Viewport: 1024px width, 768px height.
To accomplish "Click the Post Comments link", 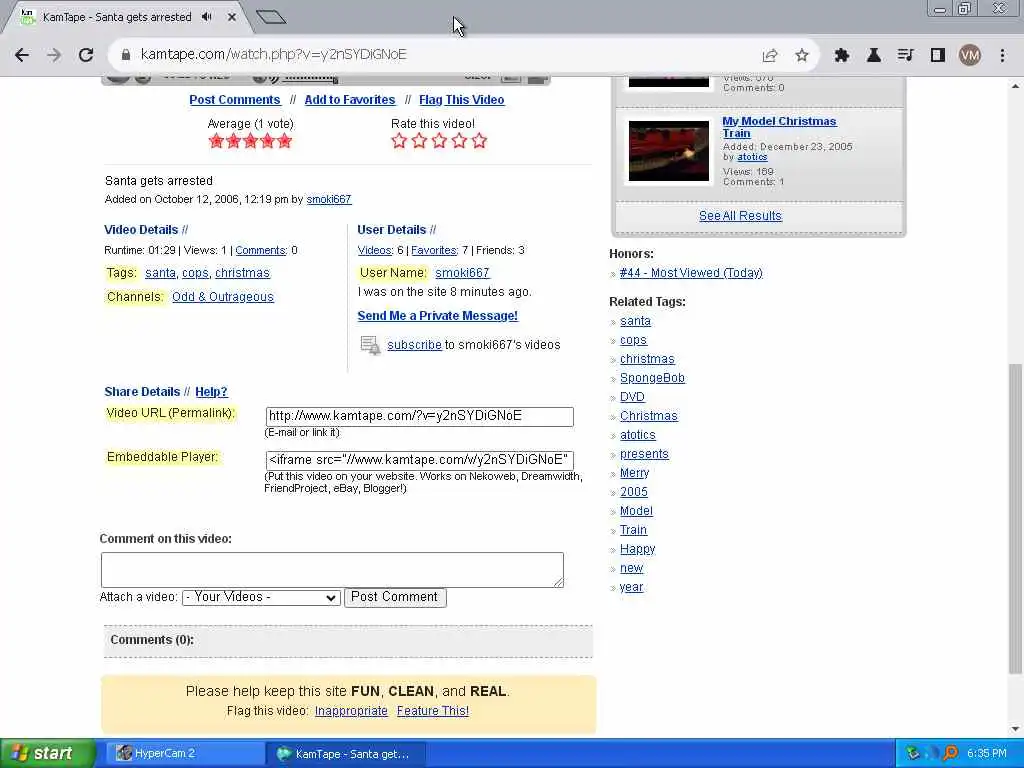I will [x=234, y=100].
